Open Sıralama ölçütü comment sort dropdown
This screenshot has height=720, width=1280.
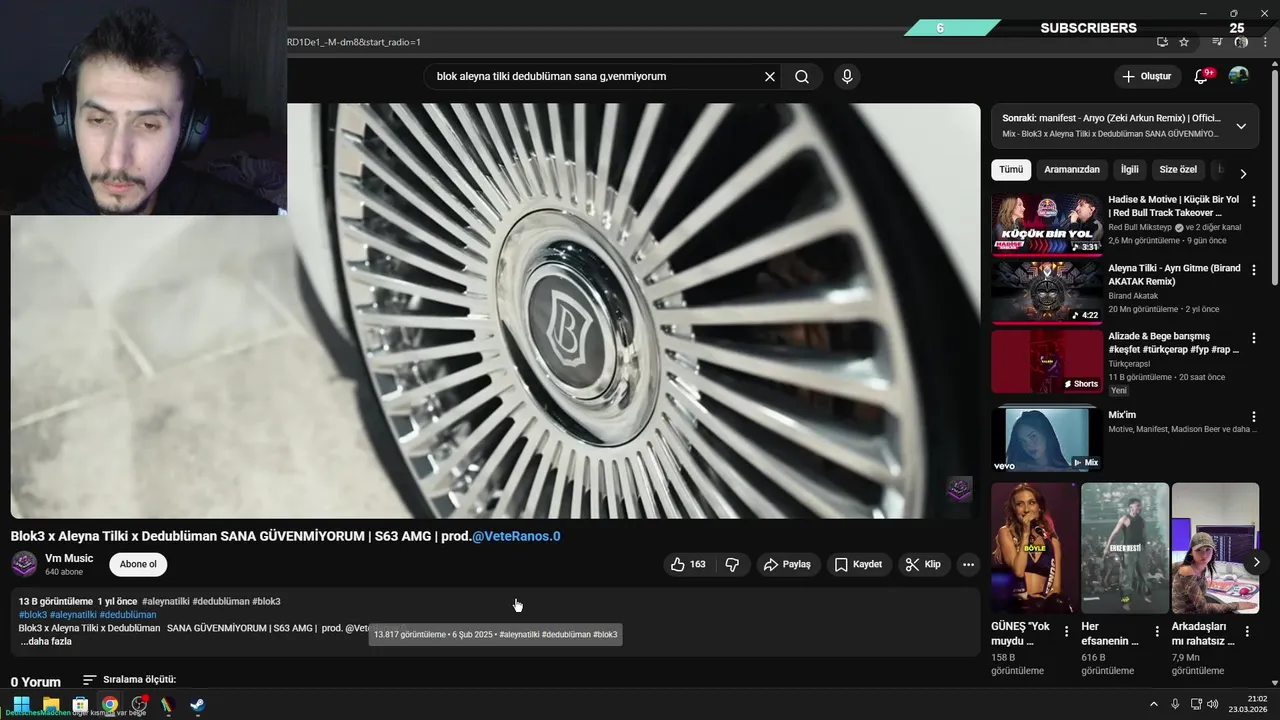click(129, 680)
